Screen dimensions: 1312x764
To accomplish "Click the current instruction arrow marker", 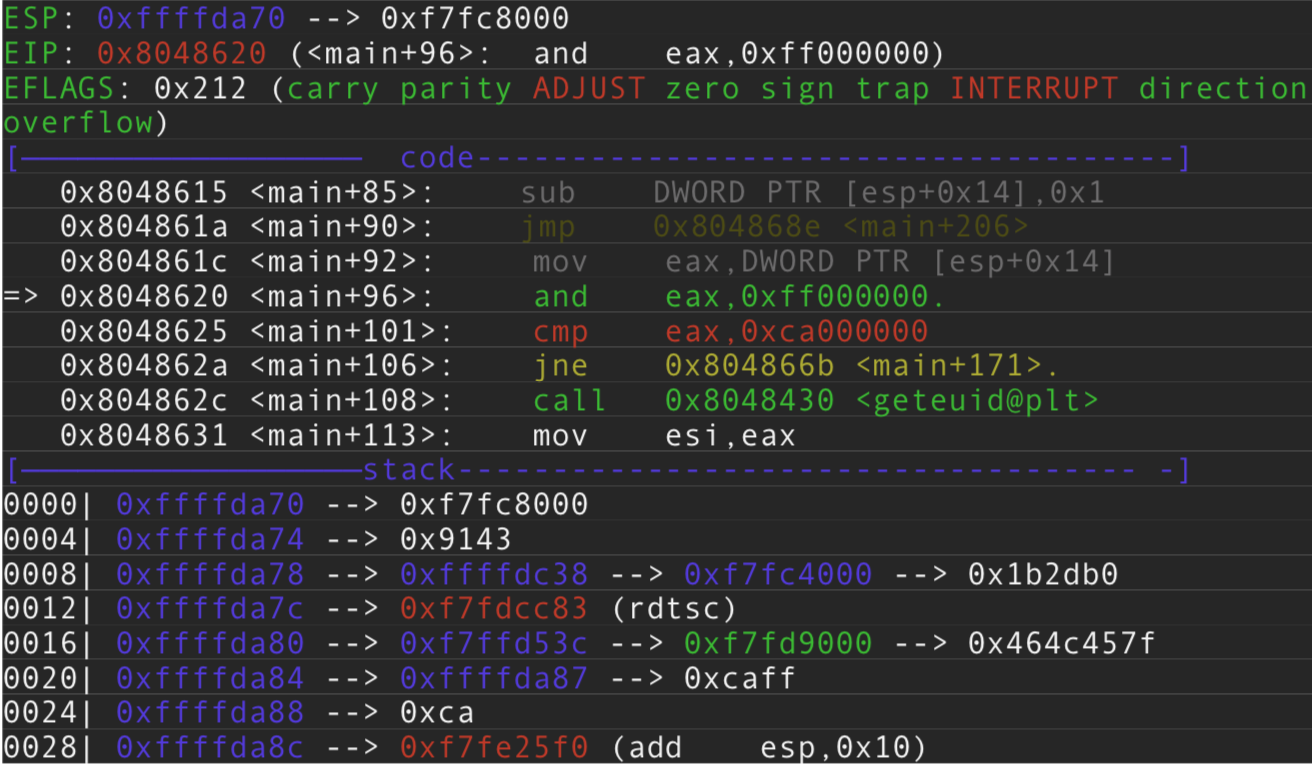I will coord(22,297).
